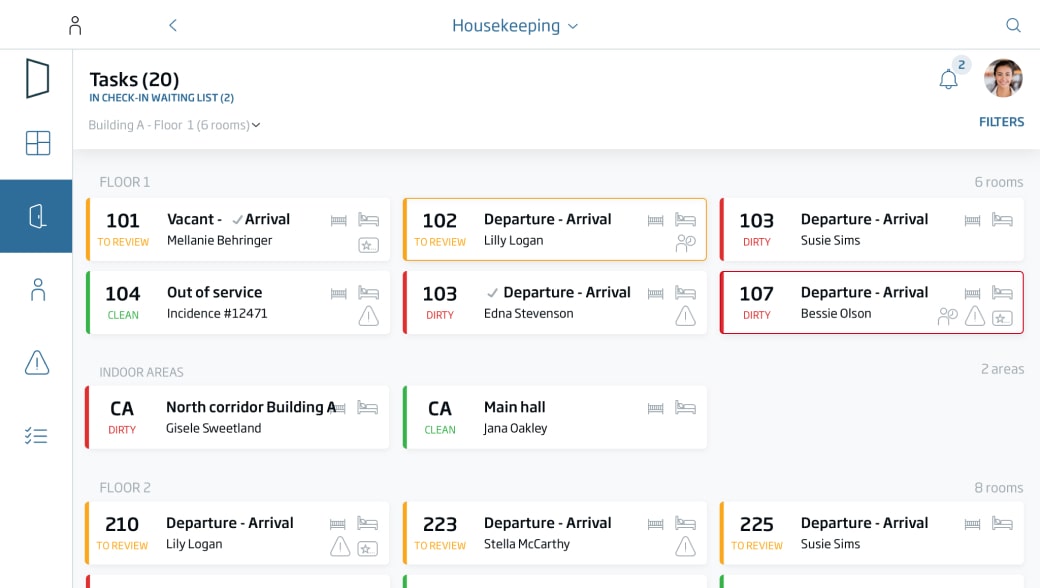Screen dimensions: 1040x588
Task: Click the warning icon on room 104 card
Action: click(x=368, y=316)
